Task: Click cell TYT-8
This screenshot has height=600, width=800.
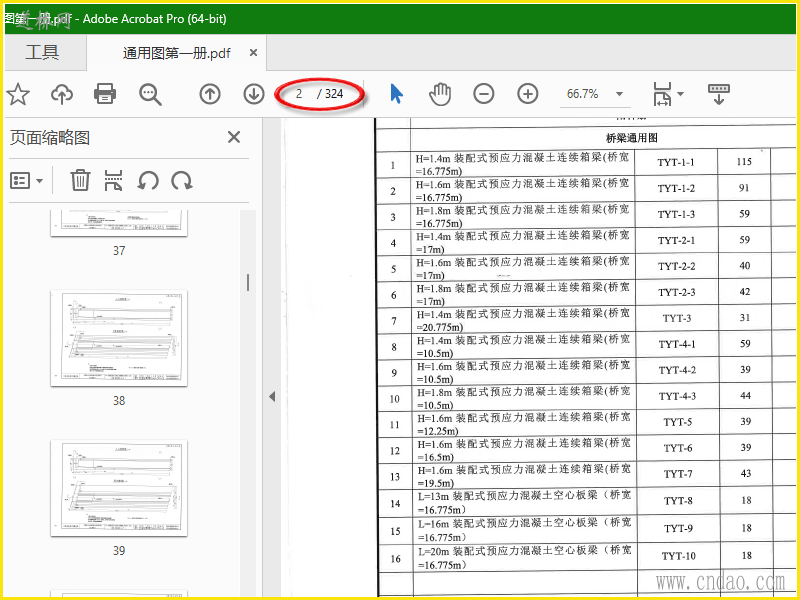Action: [678, 501]
